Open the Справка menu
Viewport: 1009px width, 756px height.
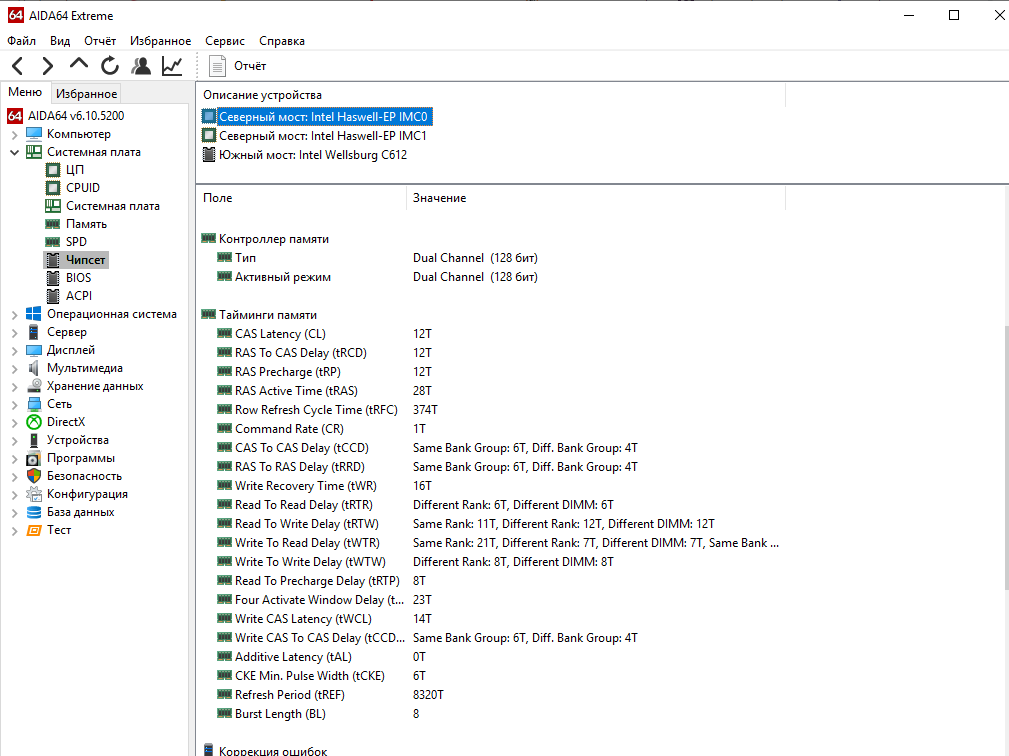coord(282,41)
